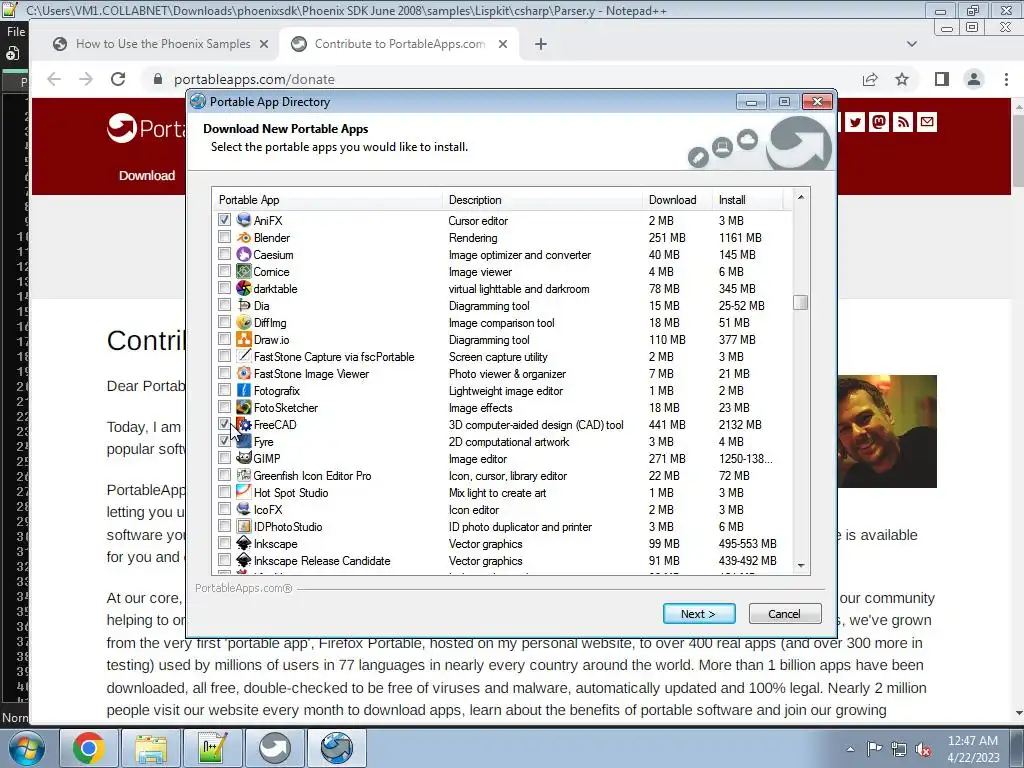The image size is (1024, 768).
Task: Click the Mastodon icon on the PortableApps page
Action: click(879, 122)
